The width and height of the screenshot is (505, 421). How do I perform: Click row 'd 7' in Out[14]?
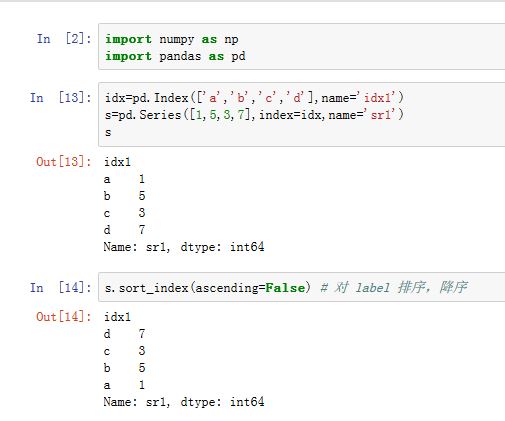pyautogui.click(x=124, y=334)
